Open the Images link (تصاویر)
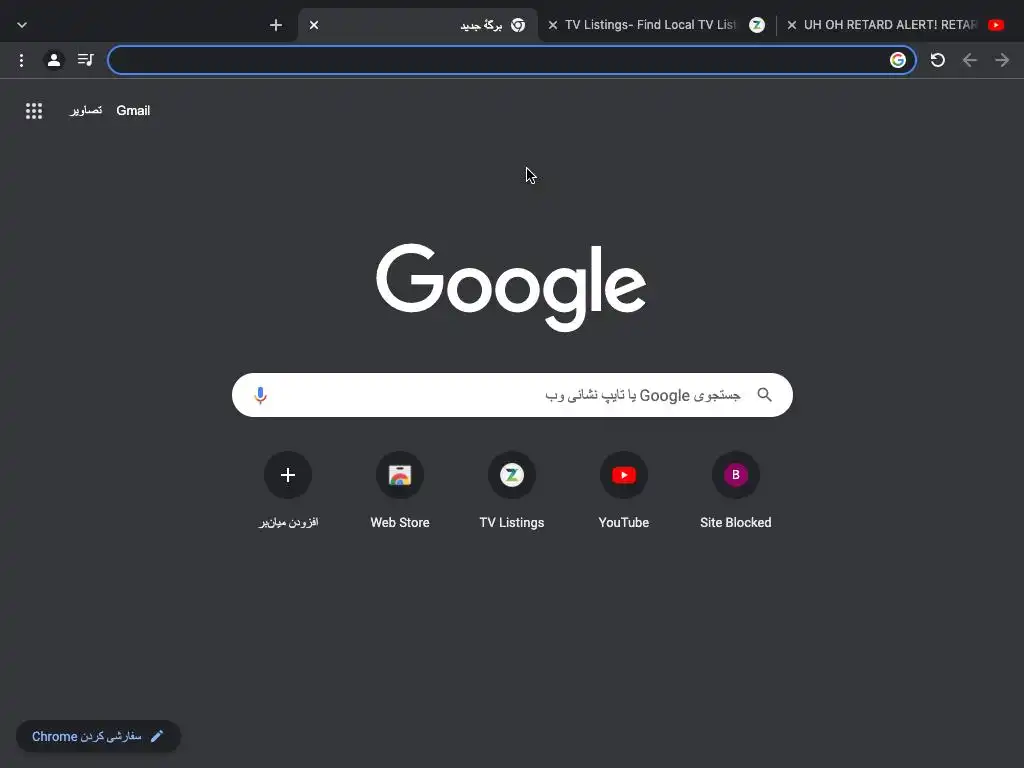The height and width of the screenshot is (768, 1024). 86,110
